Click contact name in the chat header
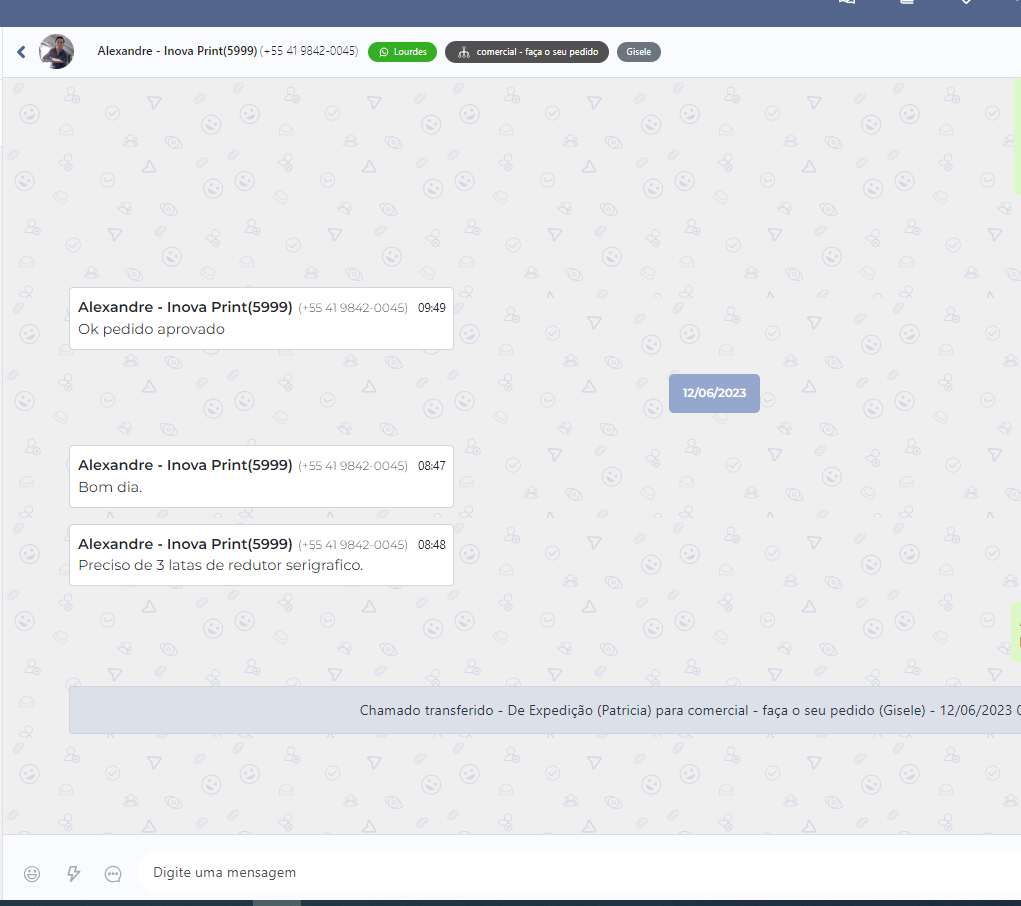Image resolution: width=1021 pixels, height=906 pixels. (177, 51)
